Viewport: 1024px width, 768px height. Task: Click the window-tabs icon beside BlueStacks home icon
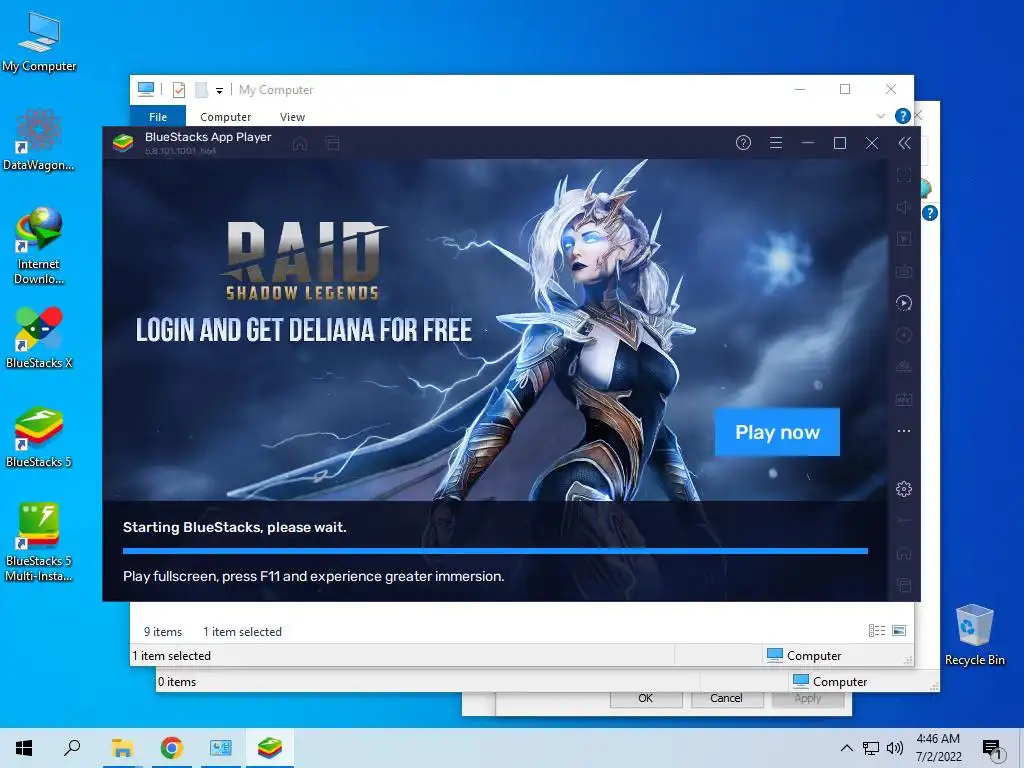332,144
